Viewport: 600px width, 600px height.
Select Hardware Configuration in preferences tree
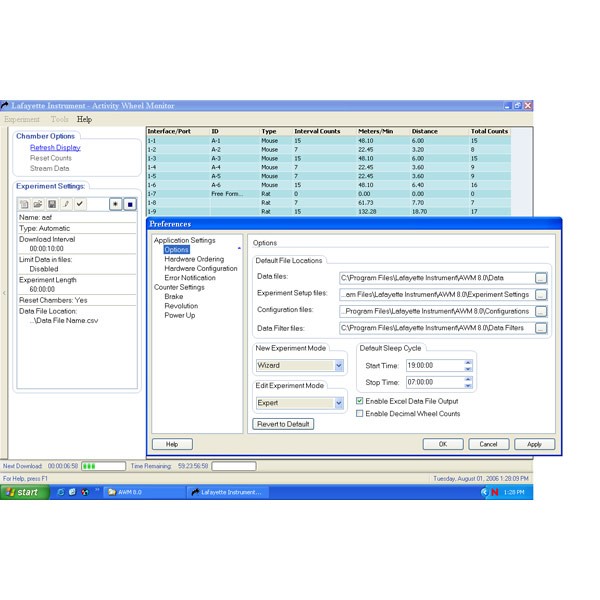201,269
